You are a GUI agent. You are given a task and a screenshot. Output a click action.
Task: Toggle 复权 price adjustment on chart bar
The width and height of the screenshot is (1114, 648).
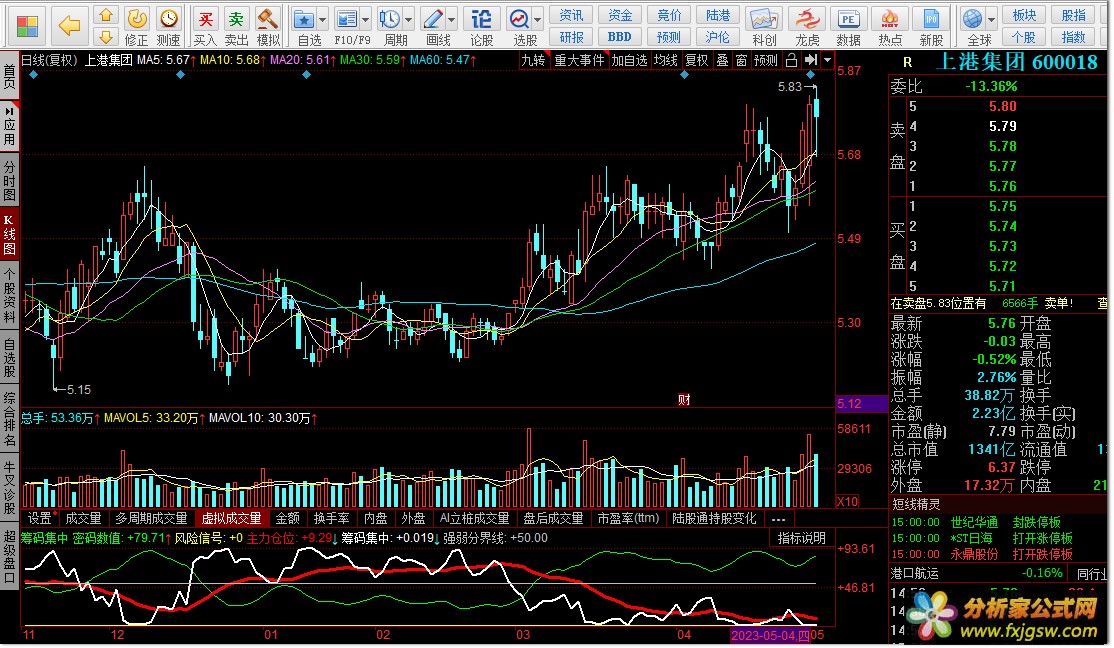[x=696, y=60]
